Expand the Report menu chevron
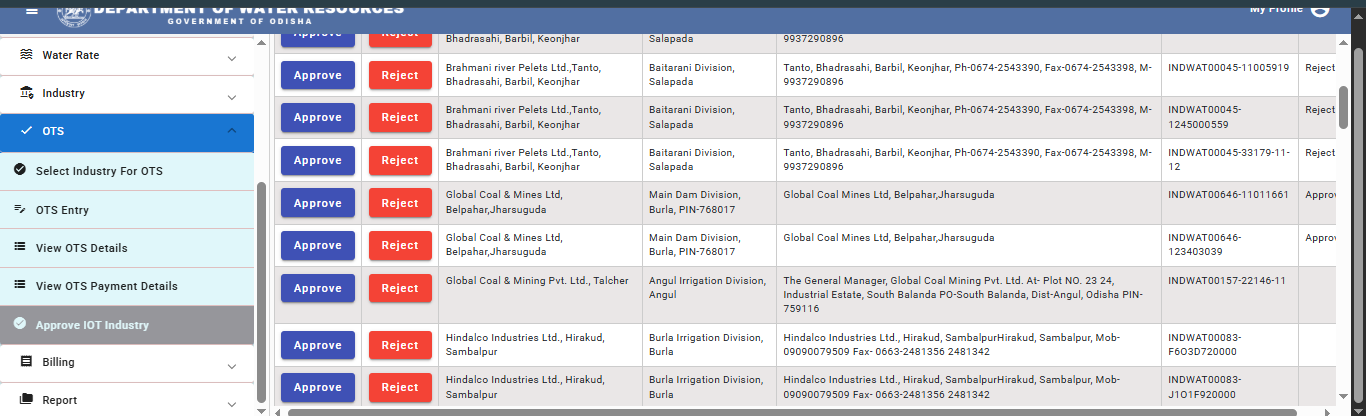 [x=232, y=403]
